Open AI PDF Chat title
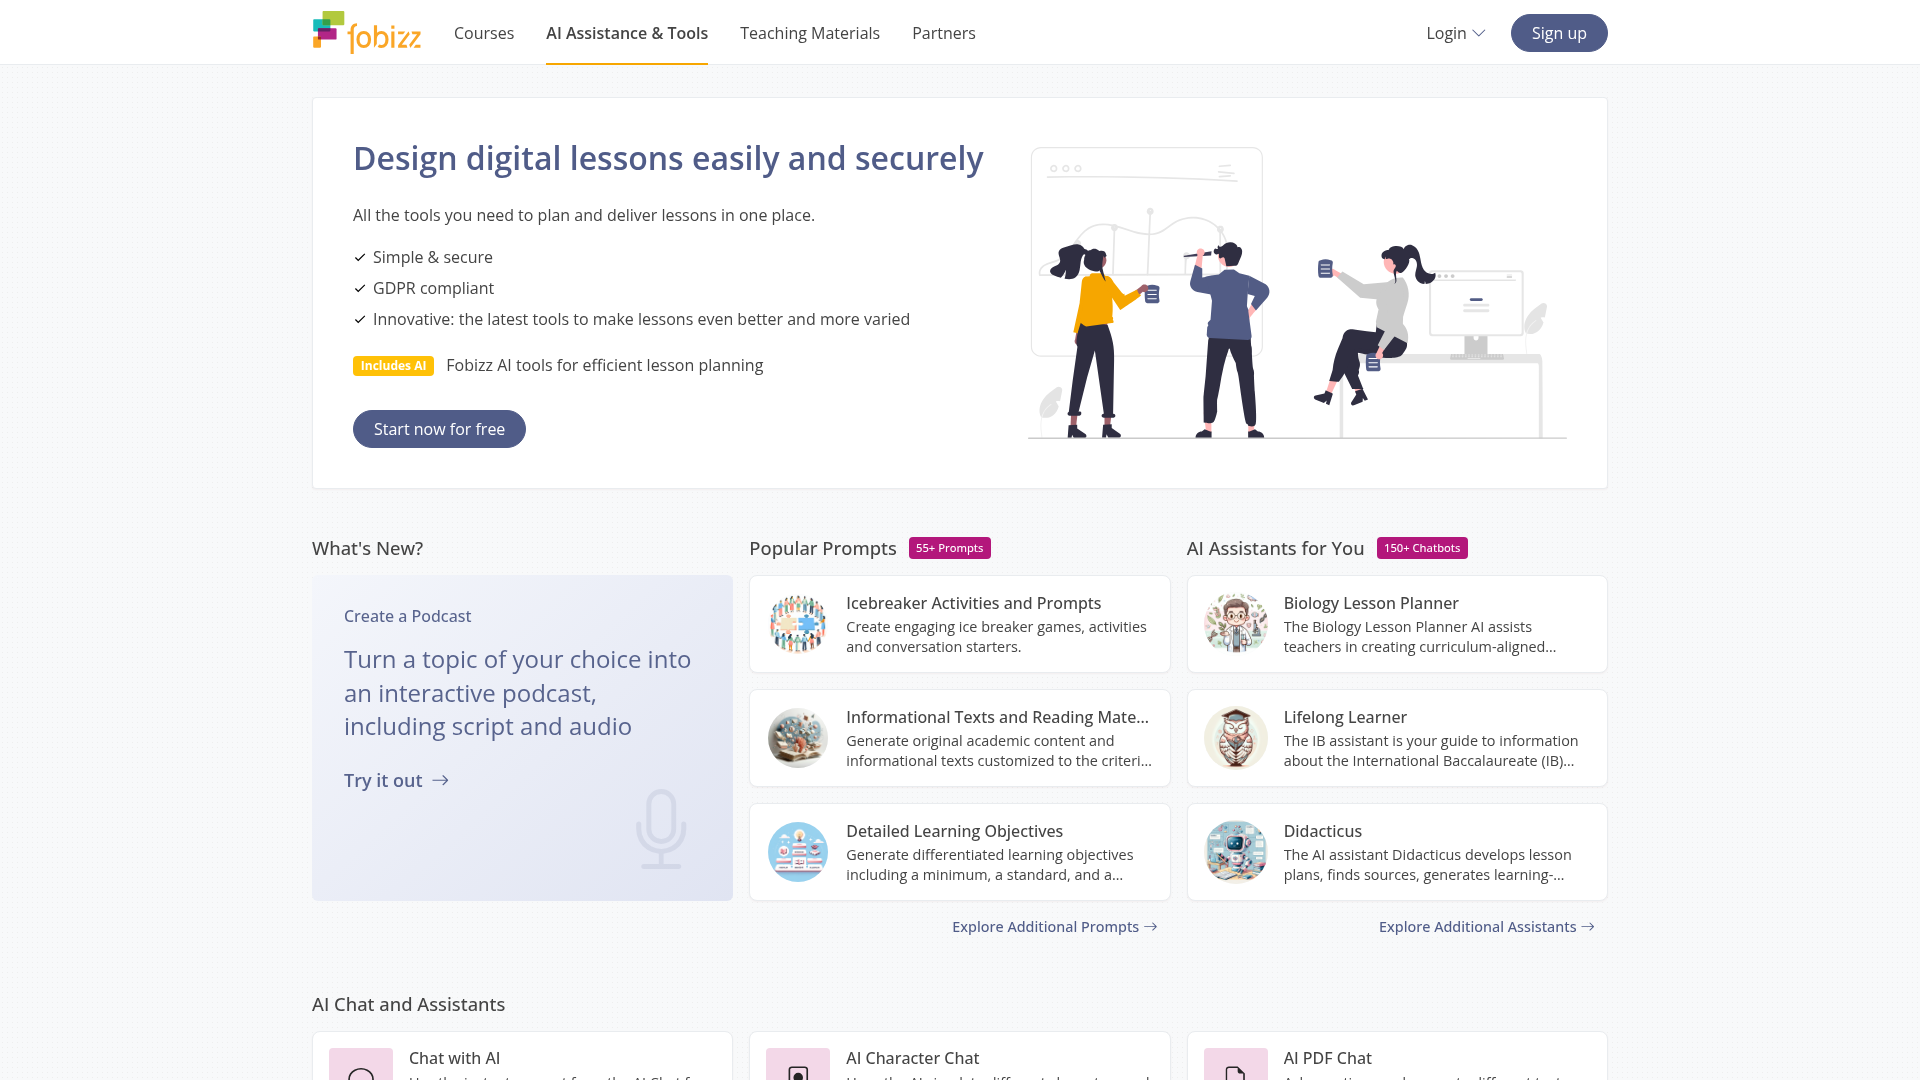 [1327, 1058]
